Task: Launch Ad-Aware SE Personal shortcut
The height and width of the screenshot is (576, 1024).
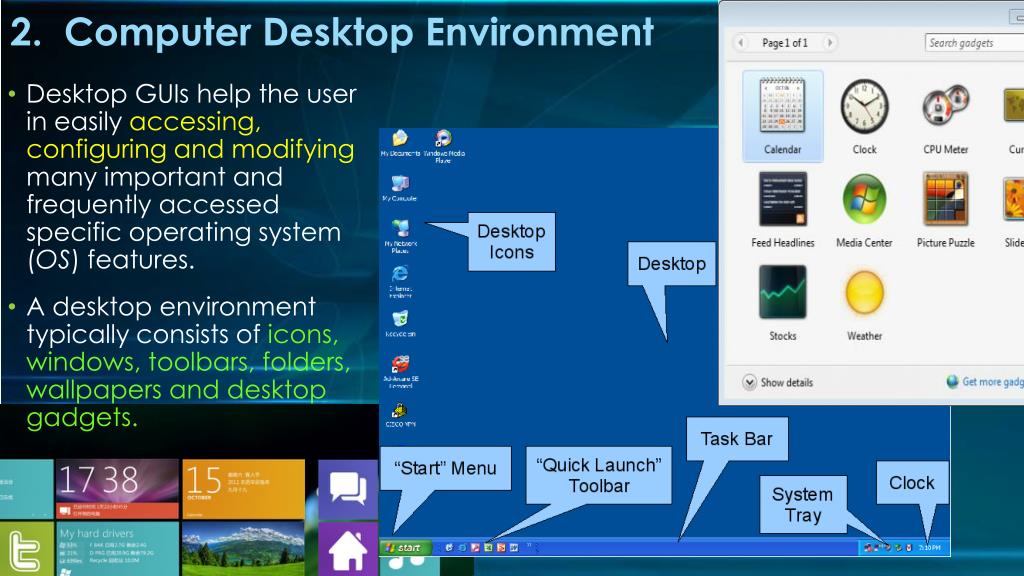Action: tap(400, 372)
